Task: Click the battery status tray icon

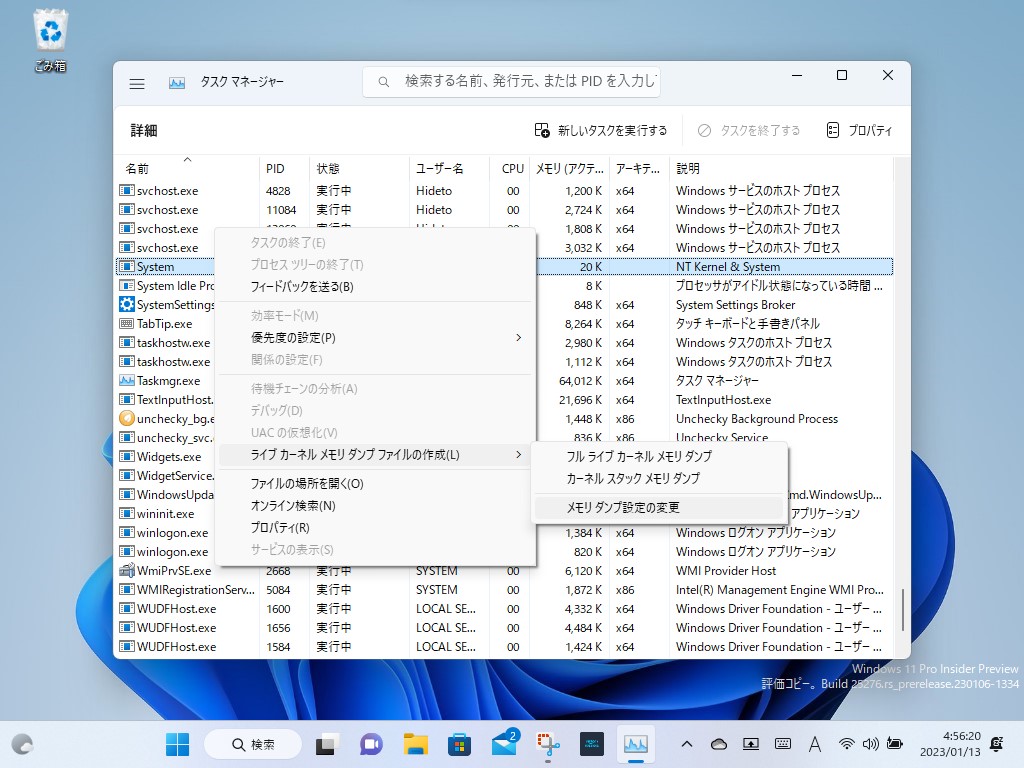Action: tap(895, 744)
